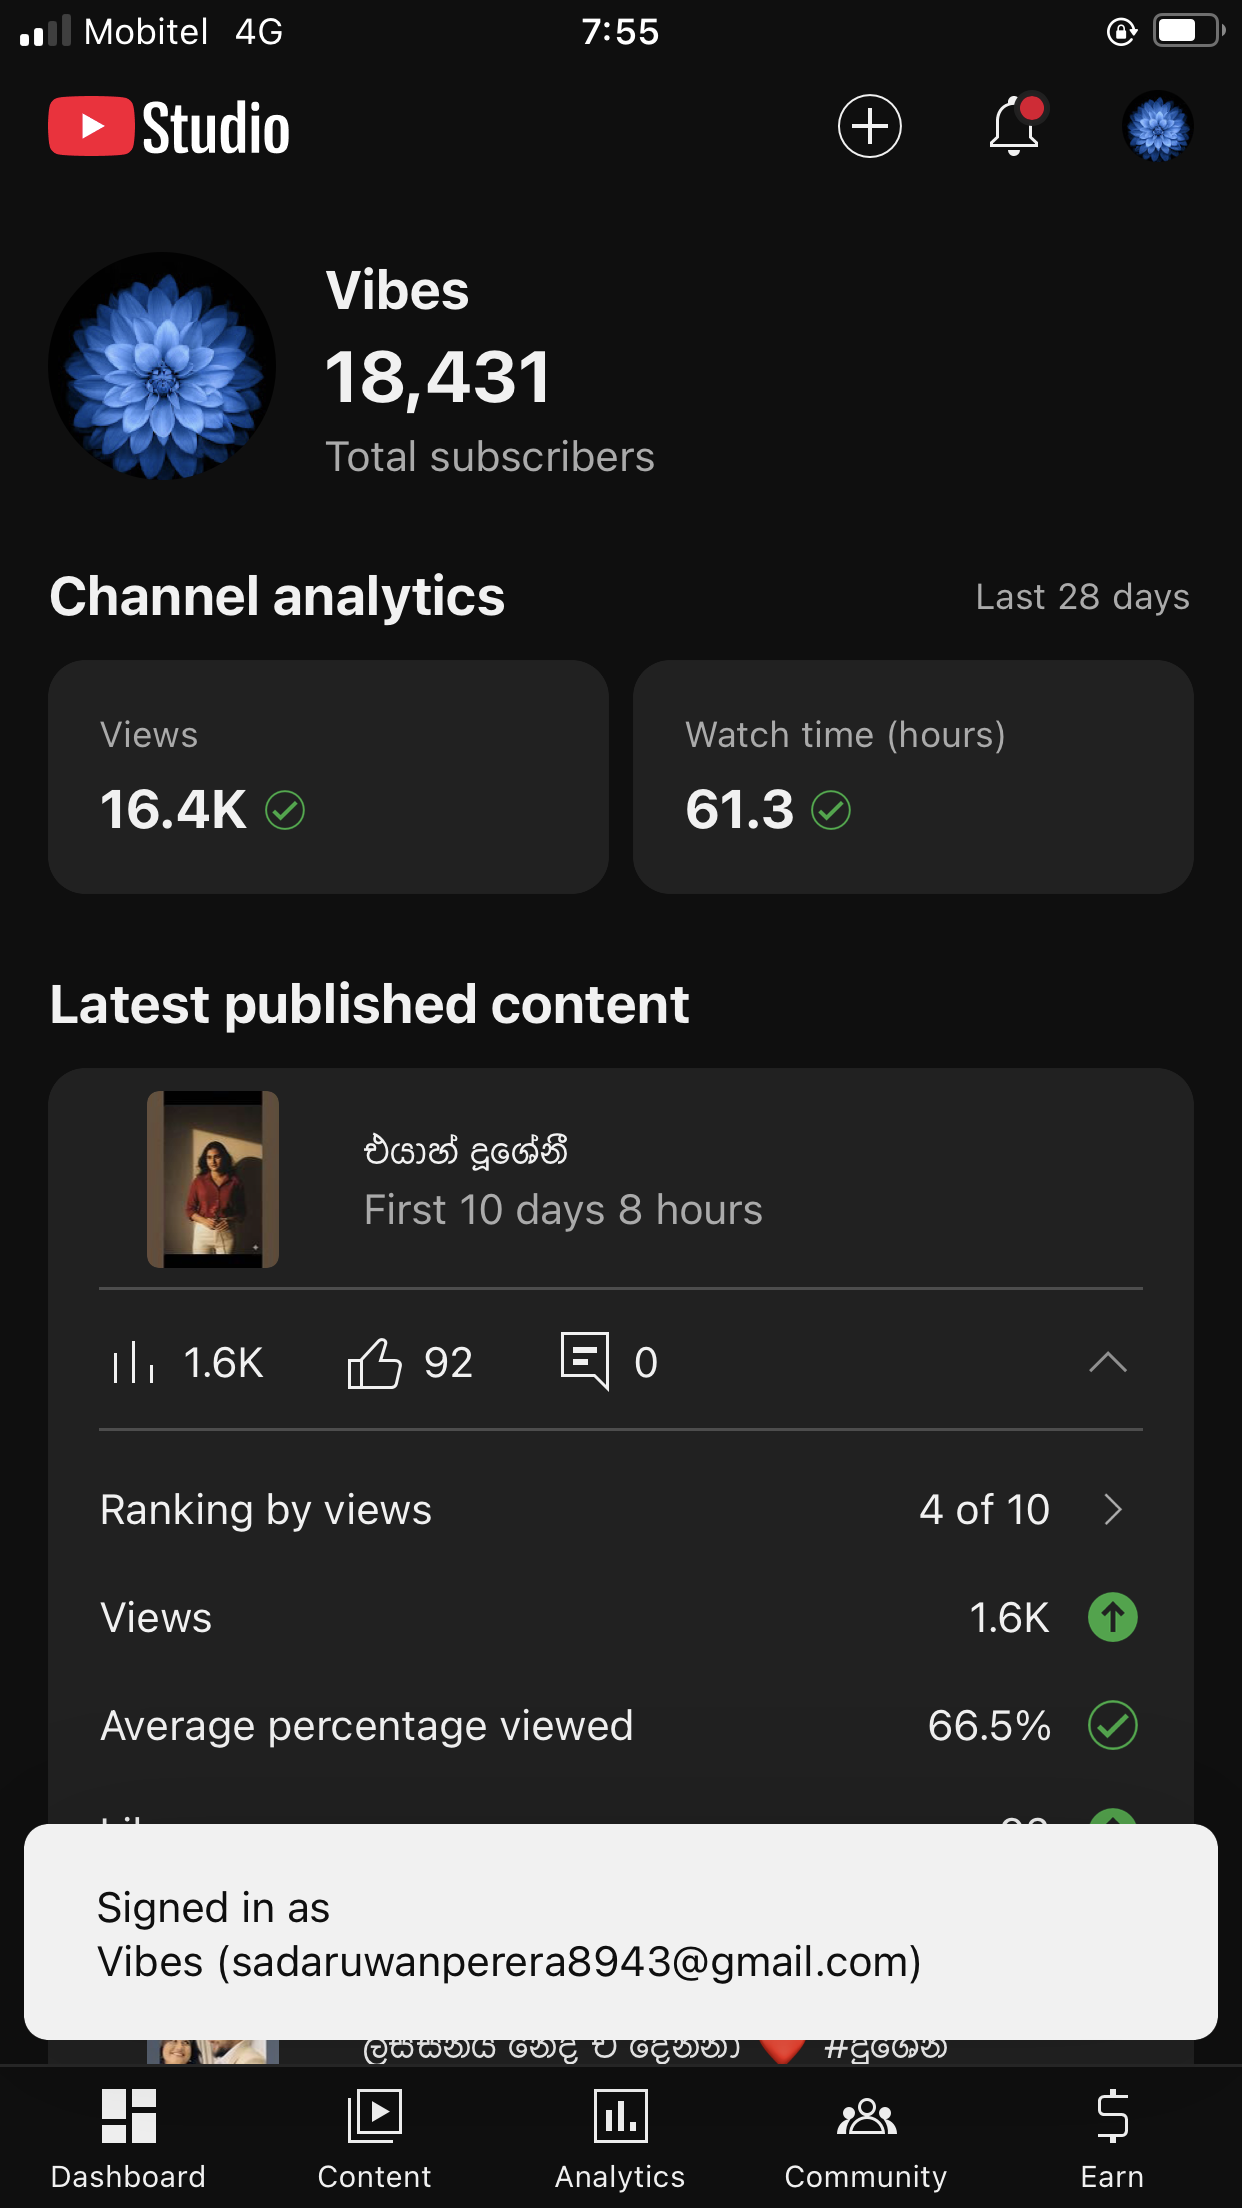Open the Views analytics card
This screenshot has height=2208, width=1242.
pyautogui.click(x=328, y=776)
